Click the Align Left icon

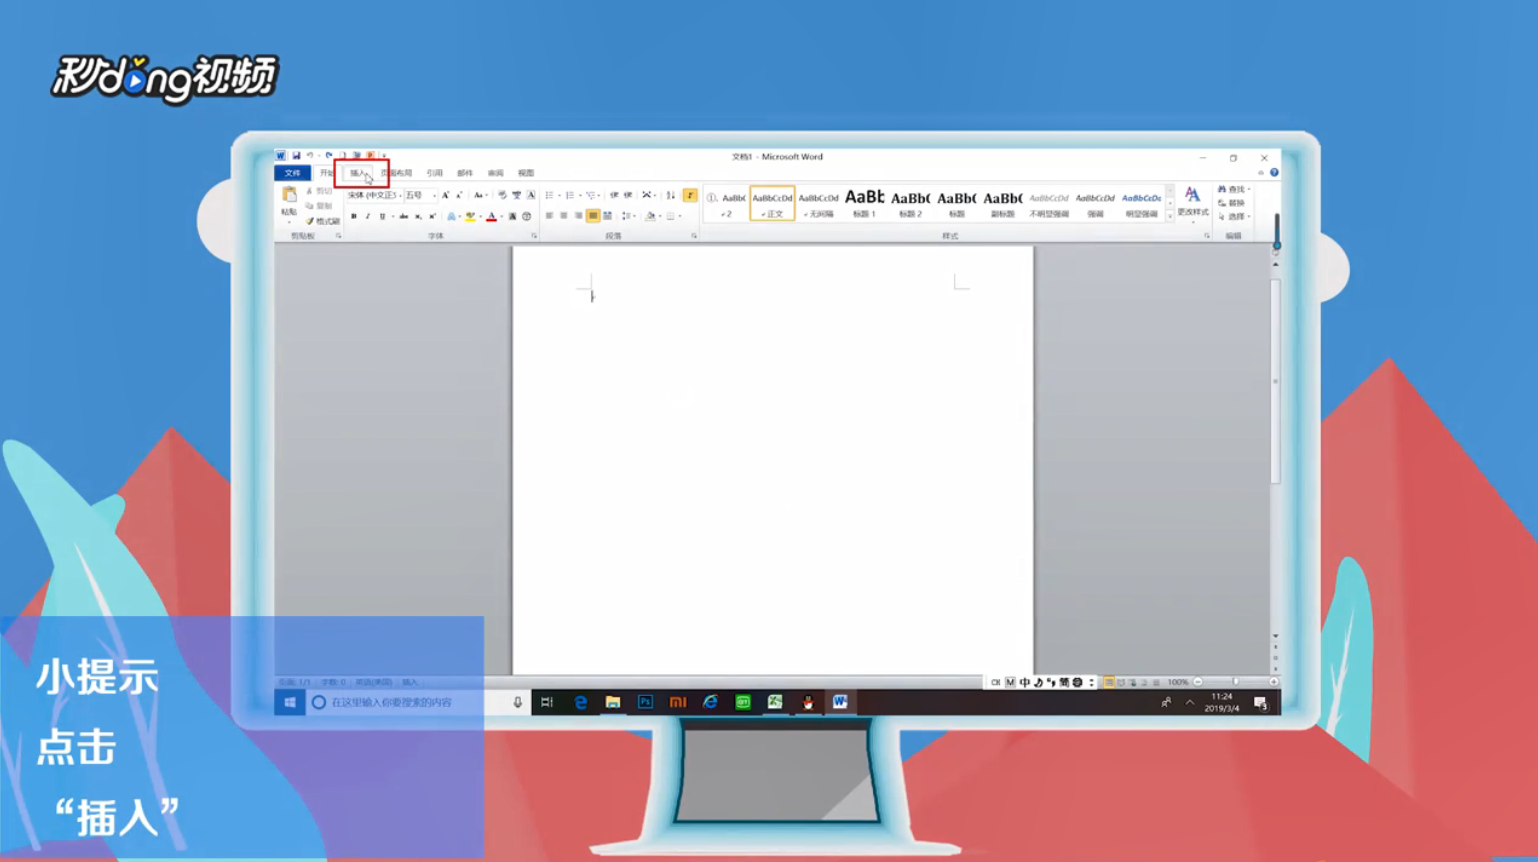pos(549,216)
